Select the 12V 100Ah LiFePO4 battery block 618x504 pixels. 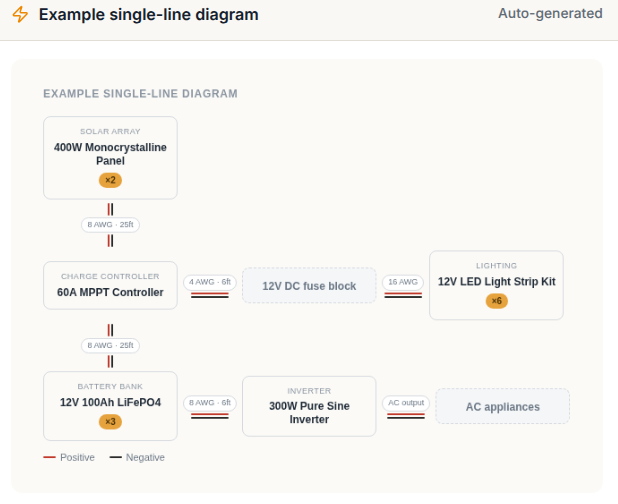110,406
